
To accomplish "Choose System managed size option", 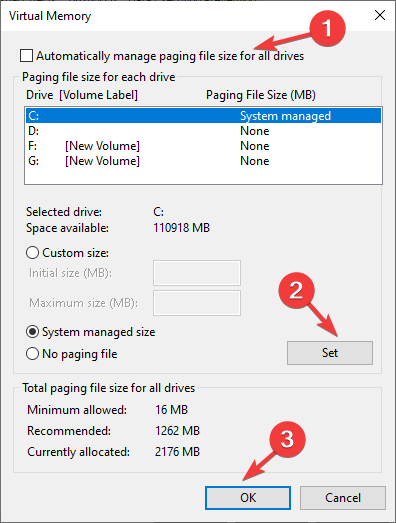I will click(x=32, y=332).
